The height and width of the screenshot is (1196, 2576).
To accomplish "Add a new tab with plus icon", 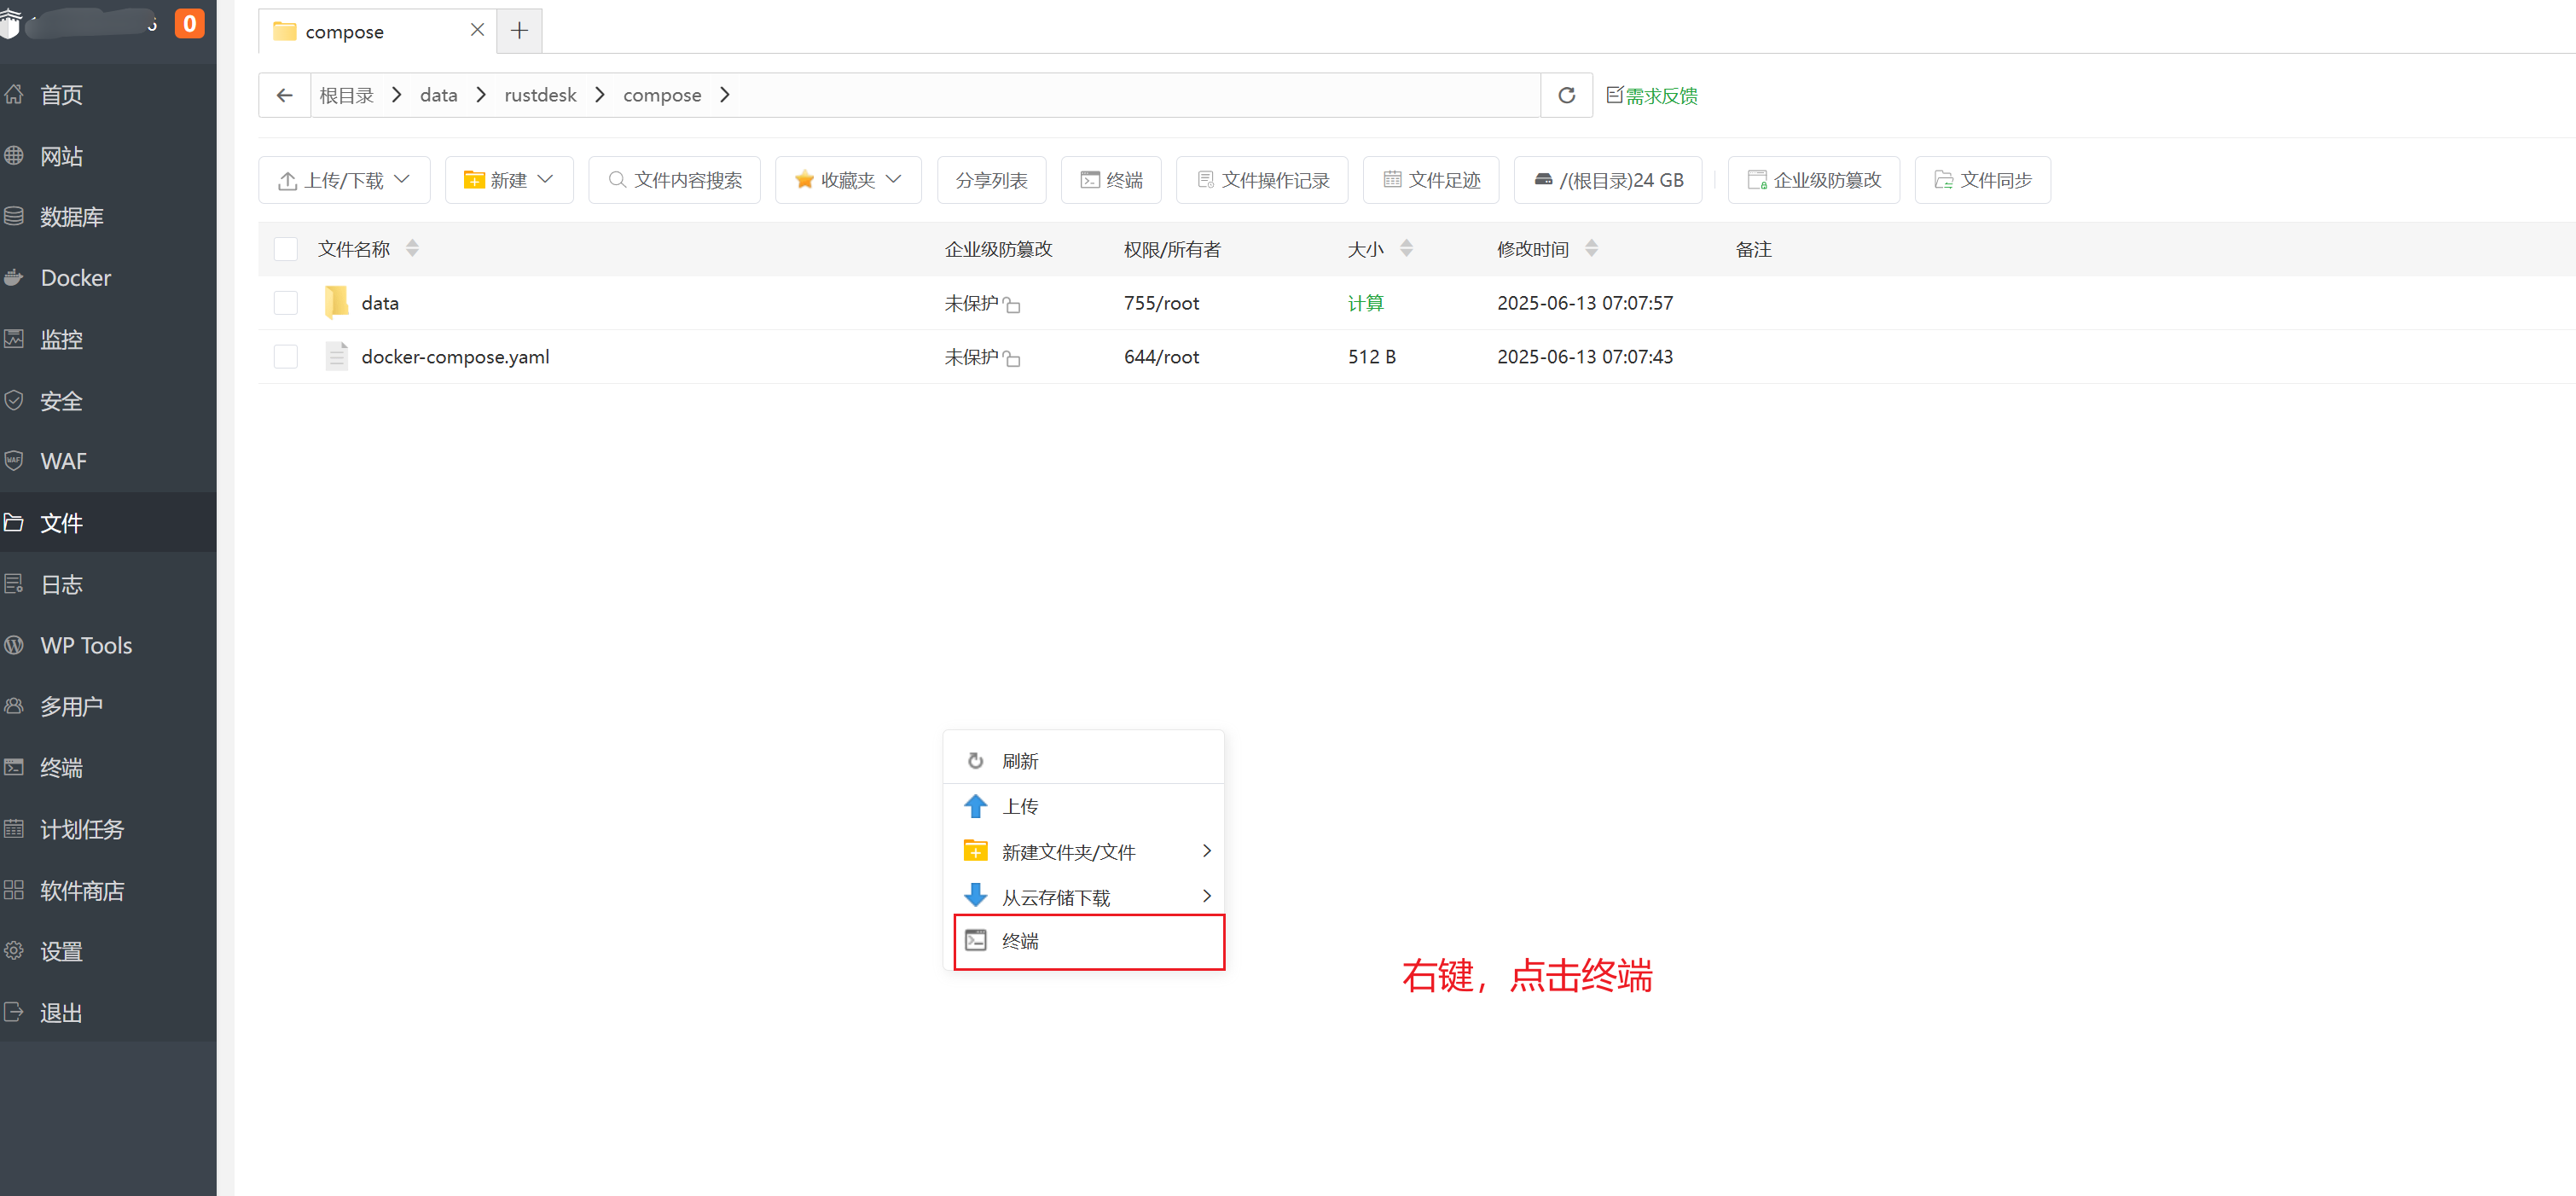I will coord(519,31).
